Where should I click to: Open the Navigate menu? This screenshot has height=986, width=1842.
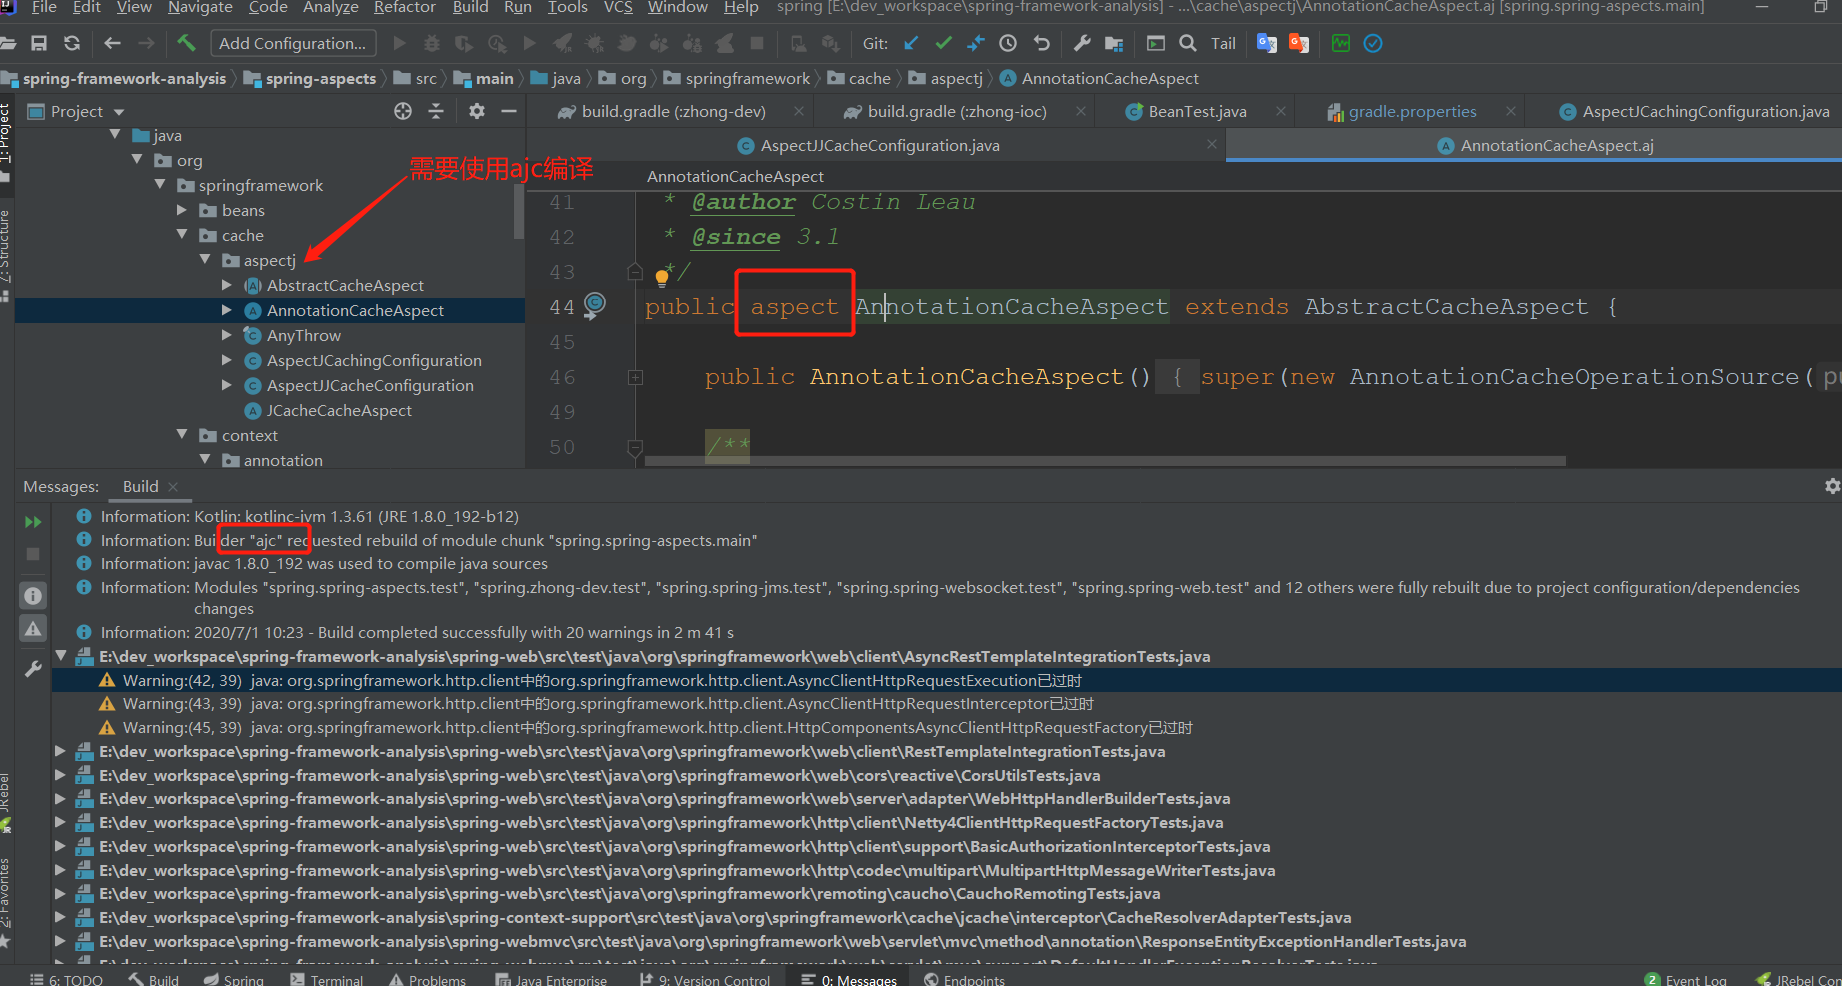(200, 7)
